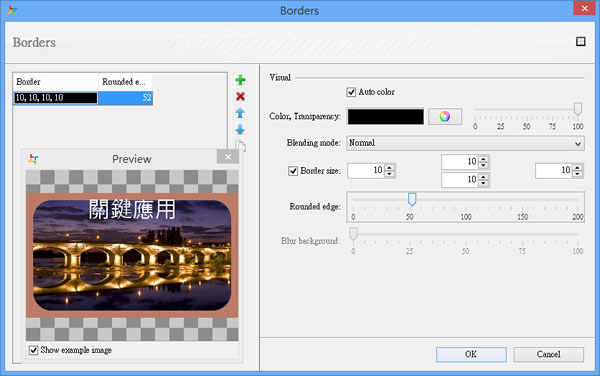Increase top border size stepper
600x376 pixels.
tap(484, 158)
